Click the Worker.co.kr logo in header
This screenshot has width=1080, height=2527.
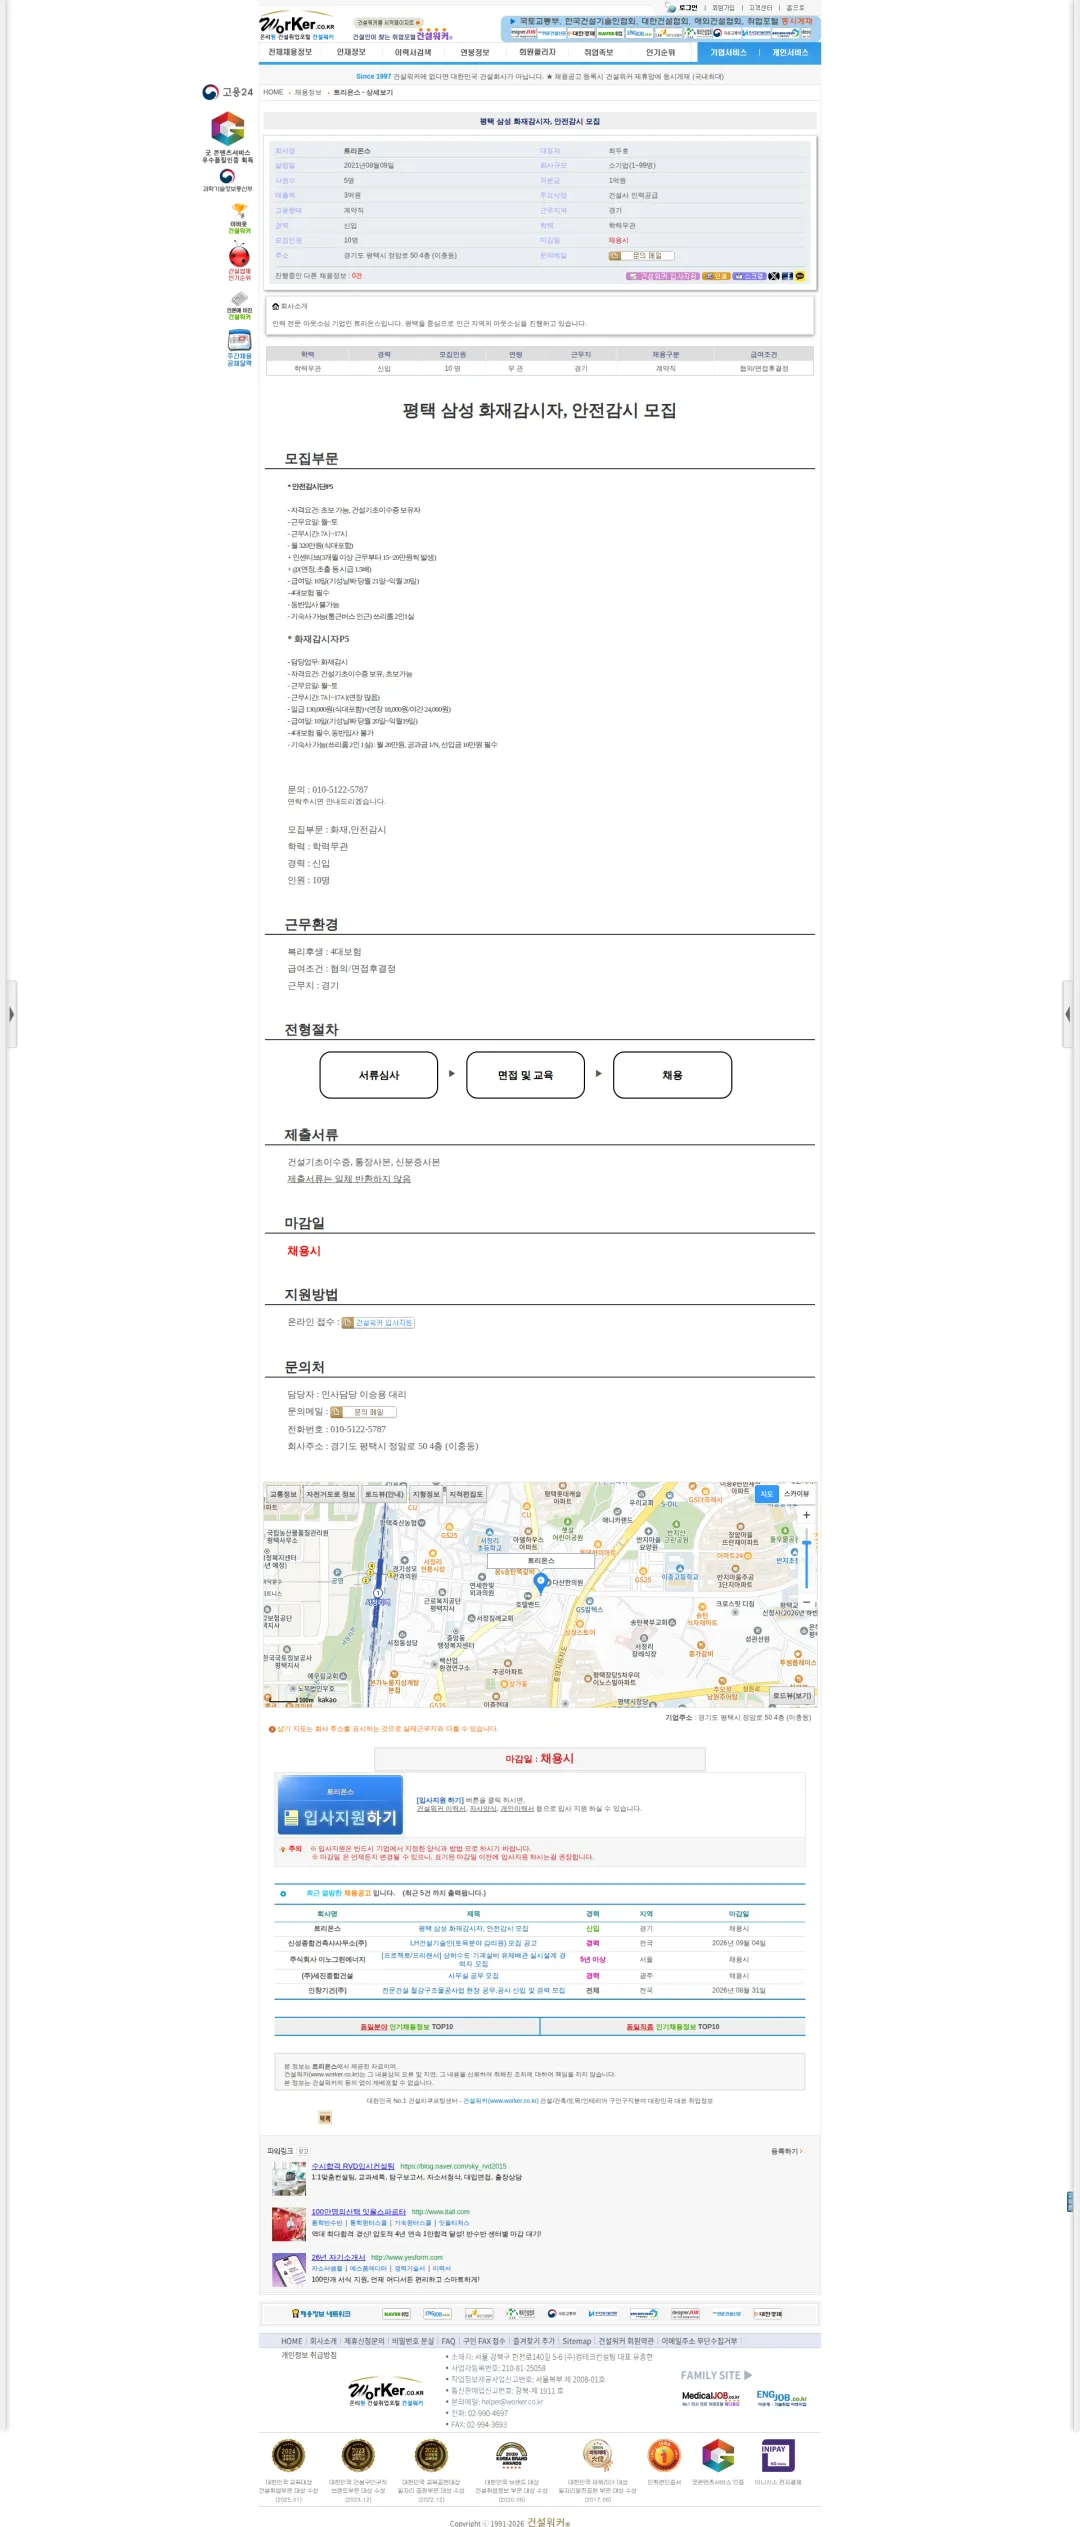[297, 27]
